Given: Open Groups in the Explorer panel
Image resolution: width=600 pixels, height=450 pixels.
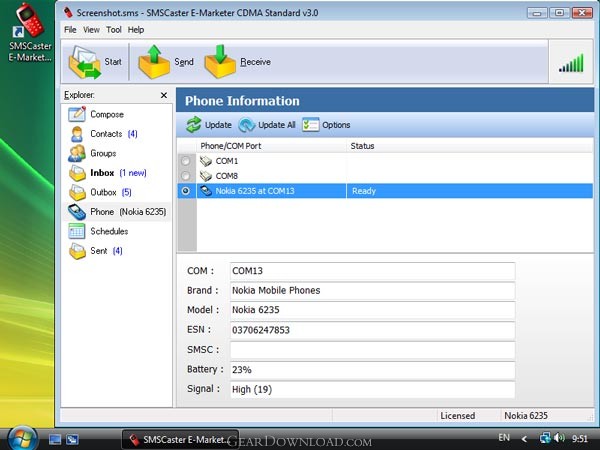Looking at the screenshot, I should point(92,153).
